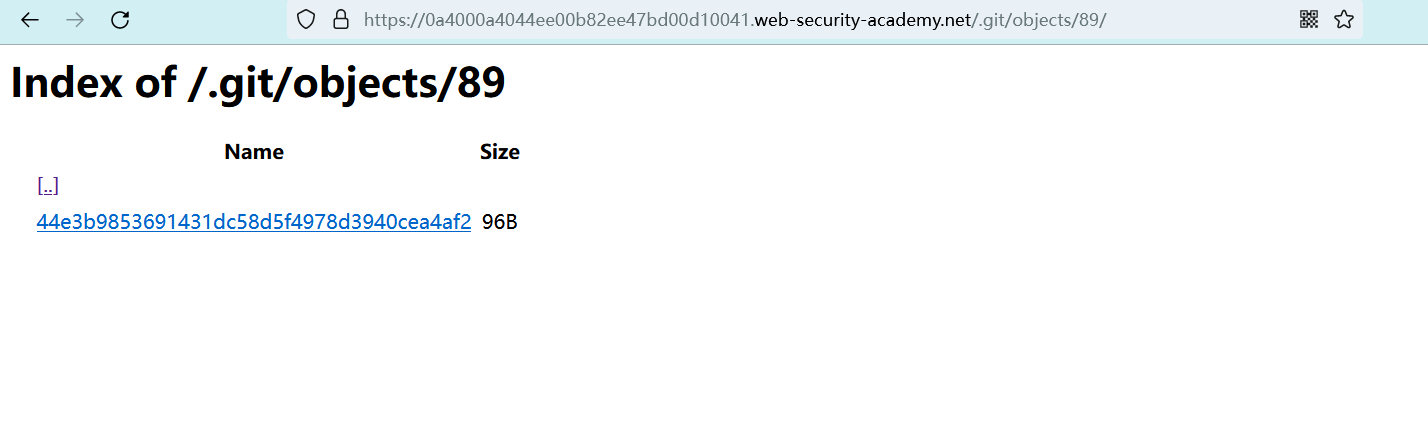The image size is (1428, 425).
Task: Open the [..] parent directory link
Action: [48, 186]
